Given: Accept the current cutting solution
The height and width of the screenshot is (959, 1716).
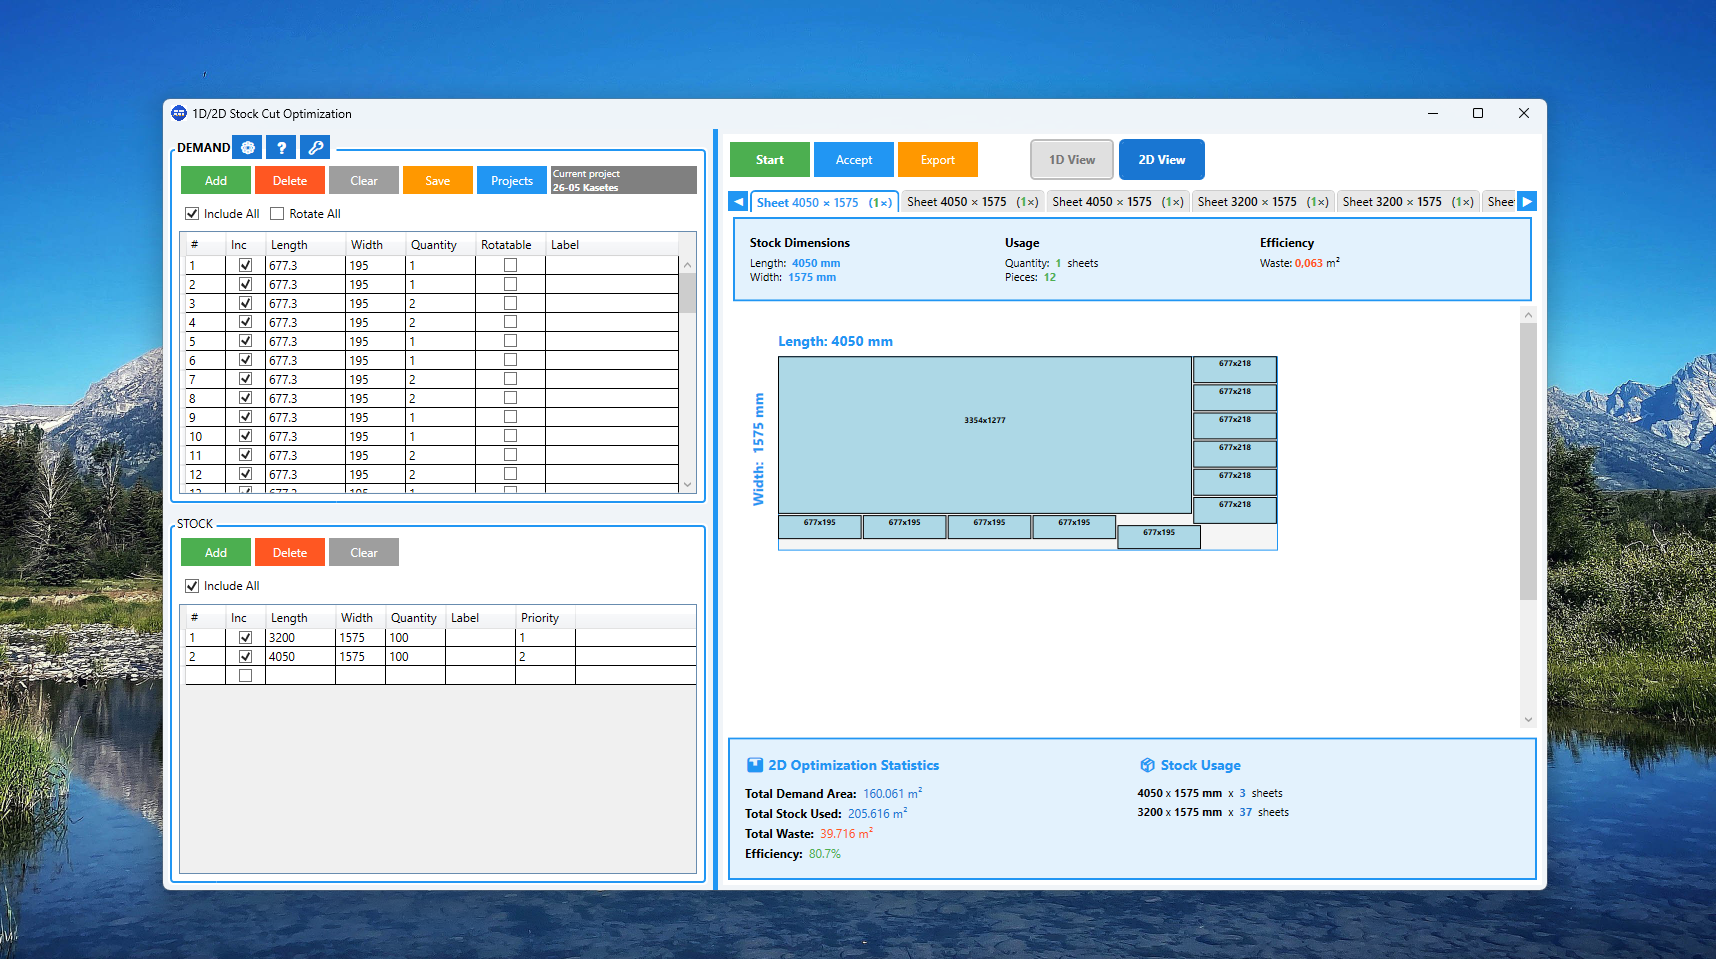Looking at the screenshot, I should (853, 159).
